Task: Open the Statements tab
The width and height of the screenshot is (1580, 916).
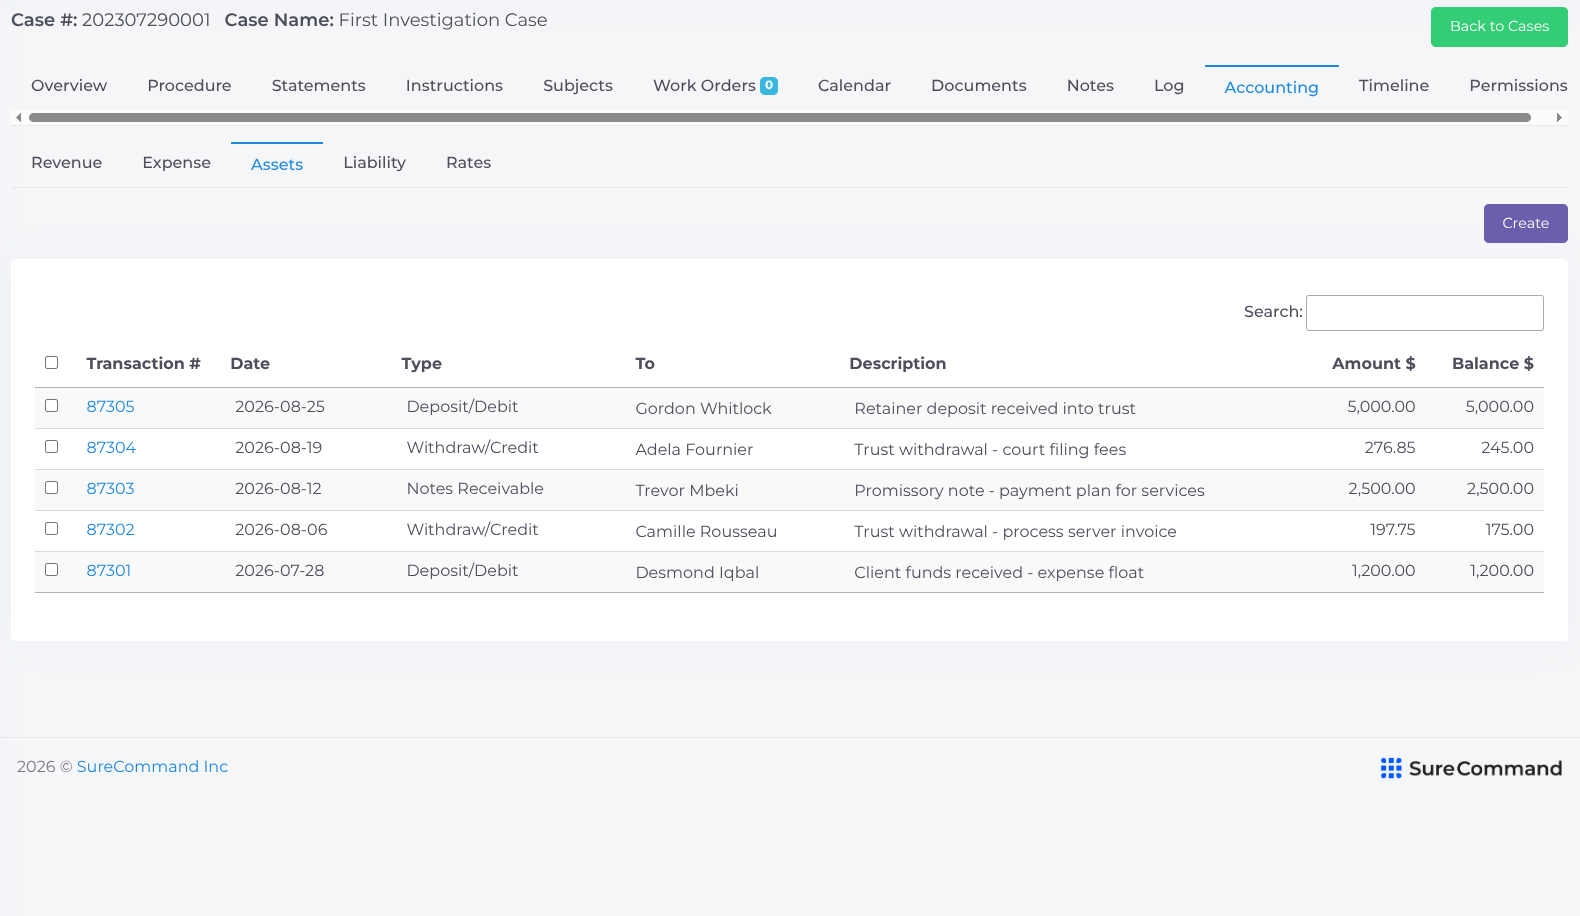Action: pyautogui.click(x=318, y=86)
